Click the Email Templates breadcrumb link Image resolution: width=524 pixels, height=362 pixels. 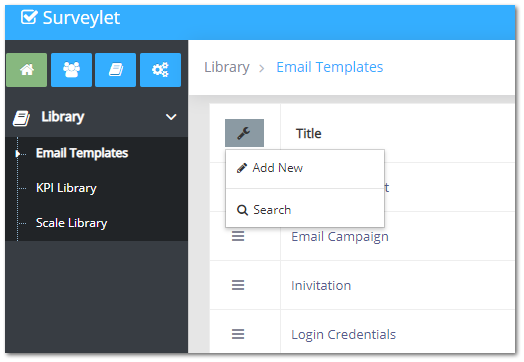tap(330, 67)
